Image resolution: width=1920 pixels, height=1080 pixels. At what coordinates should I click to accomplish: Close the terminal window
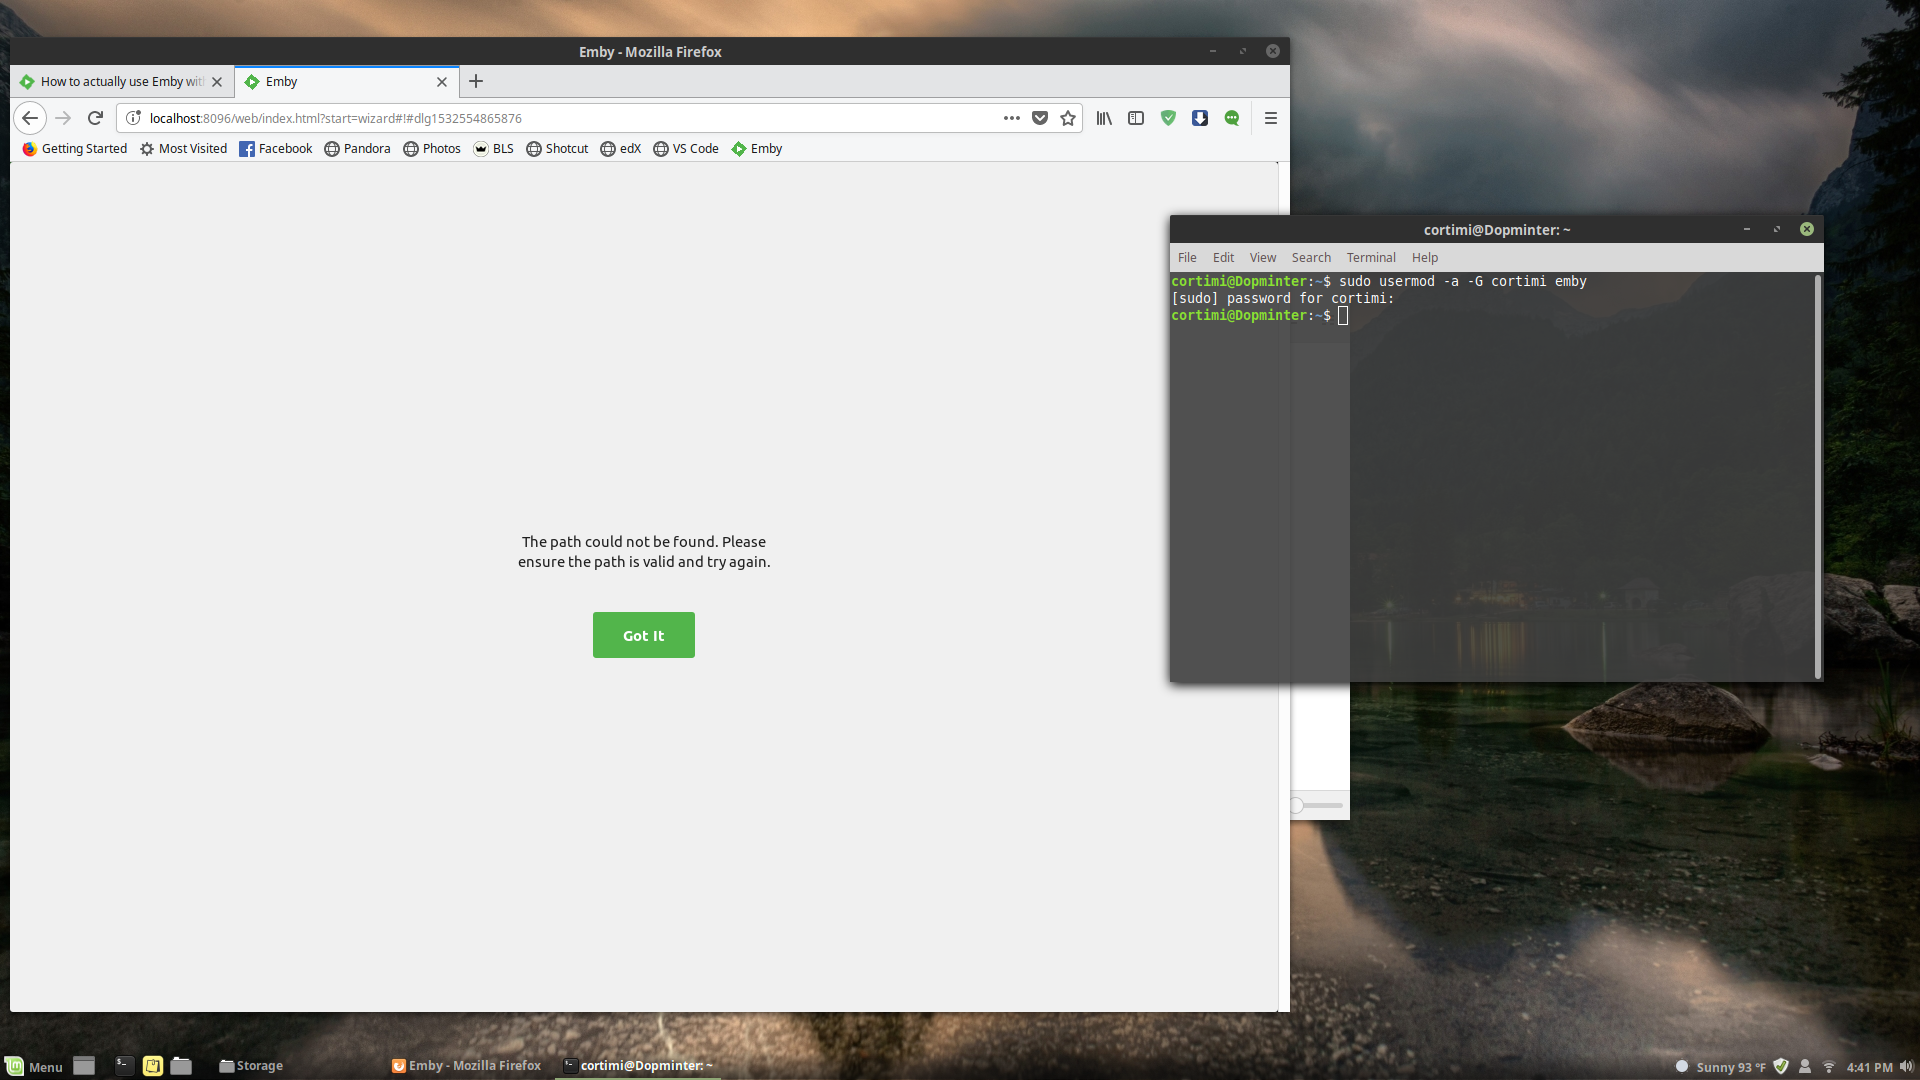point(1807,229)
